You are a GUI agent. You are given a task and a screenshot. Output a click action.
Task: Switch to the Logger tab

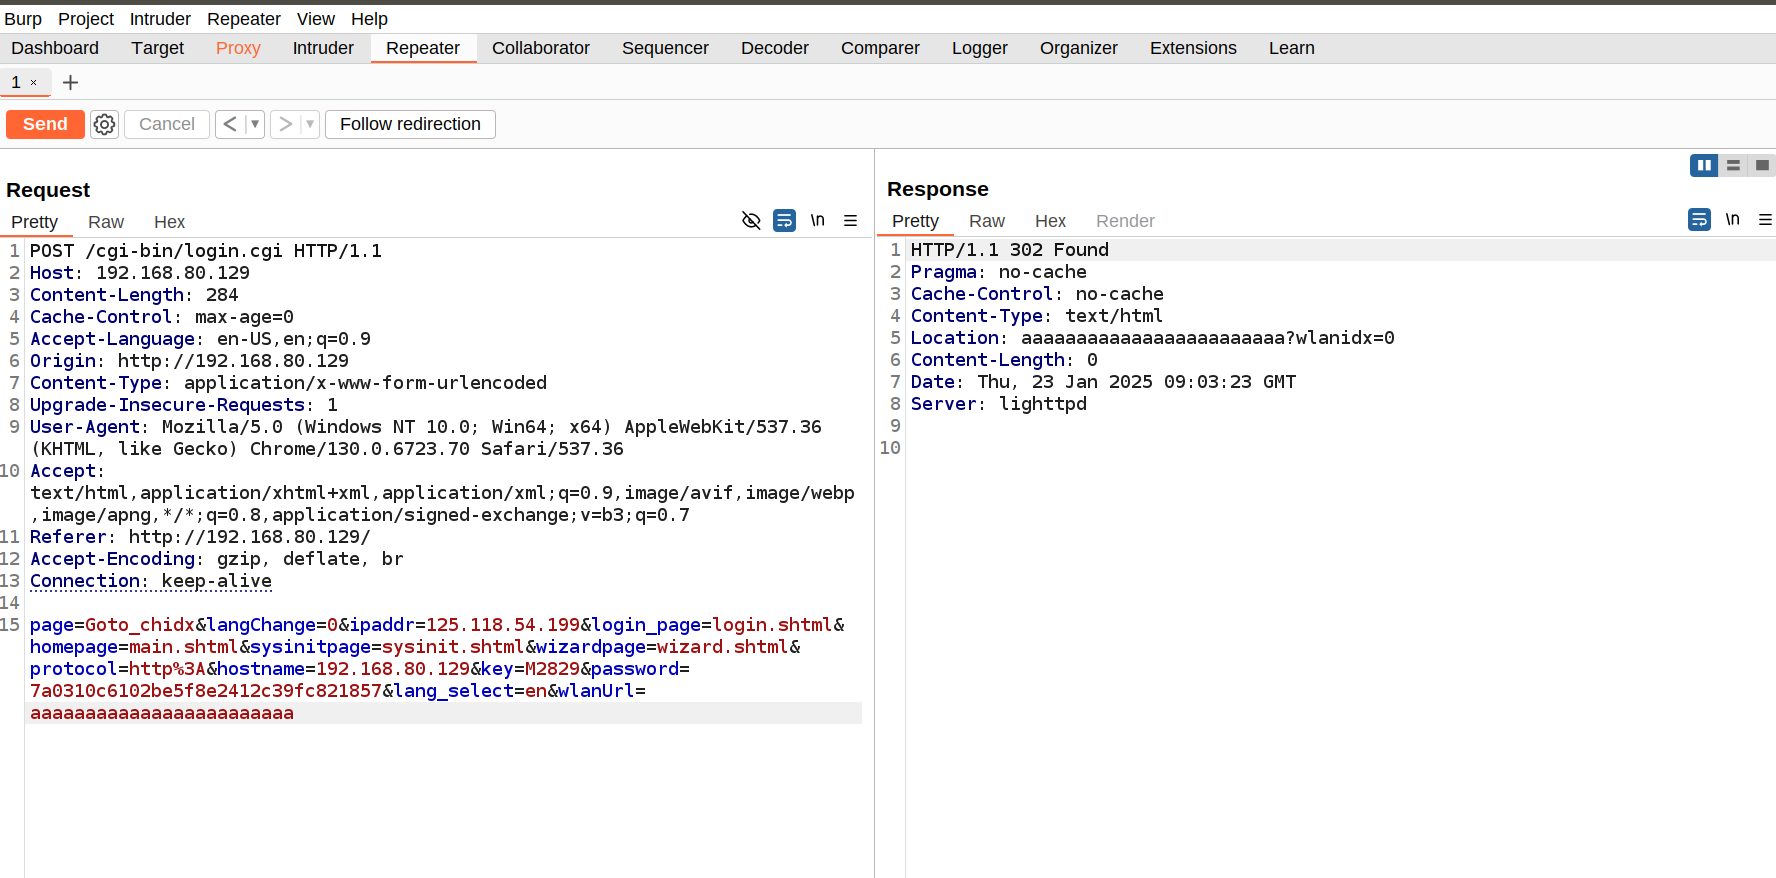(x=980, y=48)
